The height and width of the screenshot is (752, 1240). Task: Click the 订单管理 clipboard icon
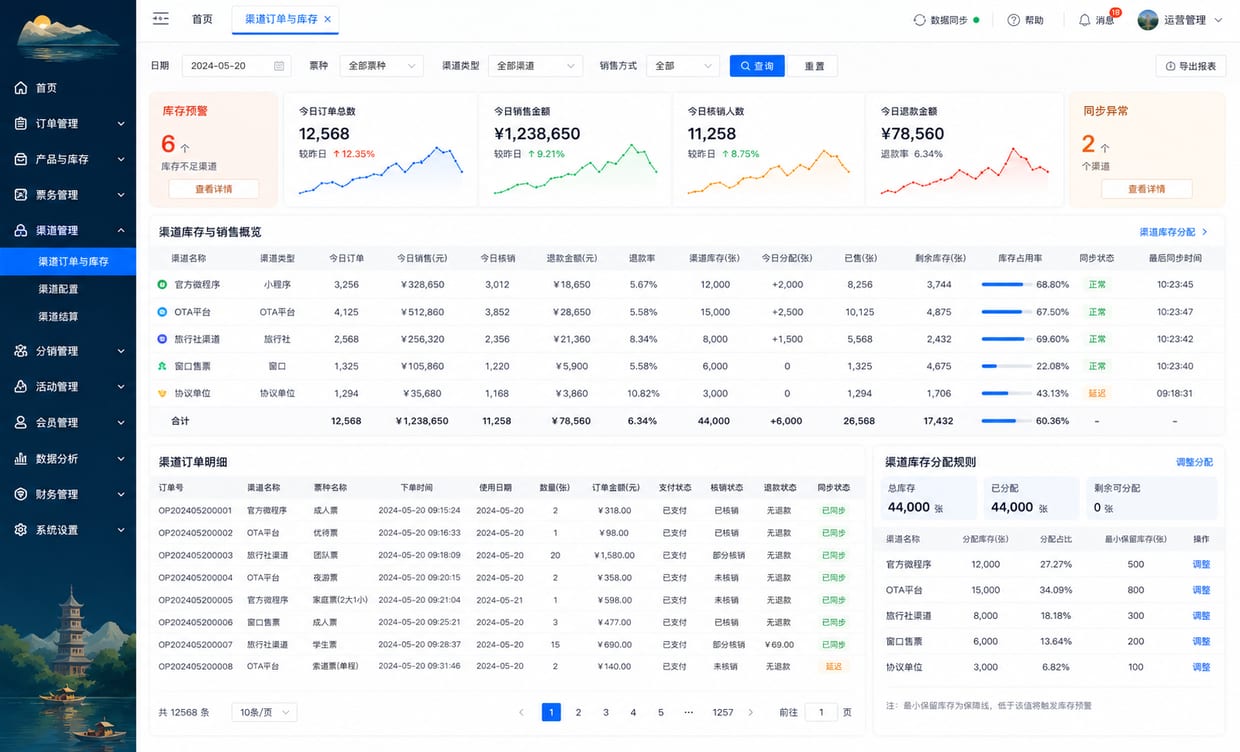21,124
